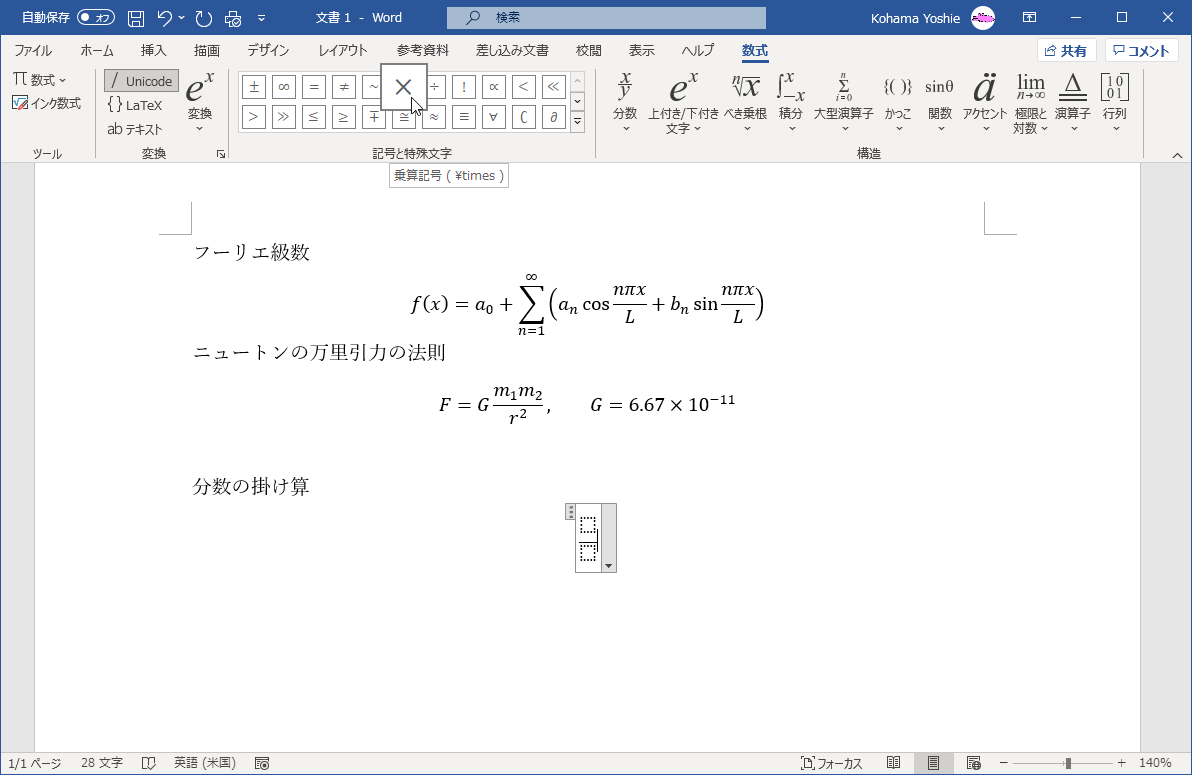This screenshot has width=1192, height=775.
Task: Toggle the ab テキスト normal text option
Action: click(x=135, y=129)
